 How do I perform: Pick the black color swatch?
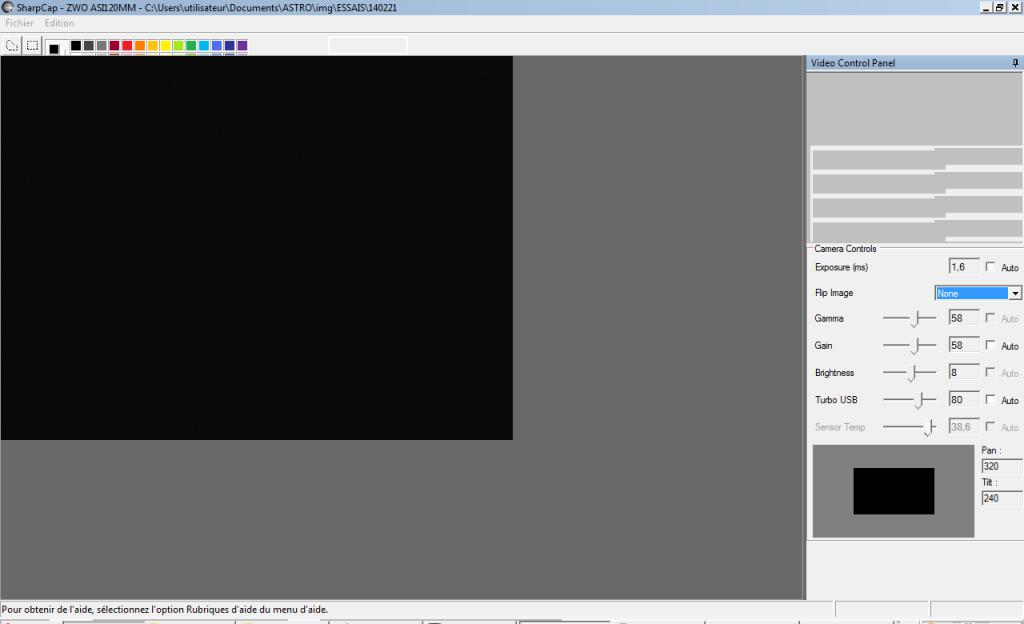click(76, 46)
